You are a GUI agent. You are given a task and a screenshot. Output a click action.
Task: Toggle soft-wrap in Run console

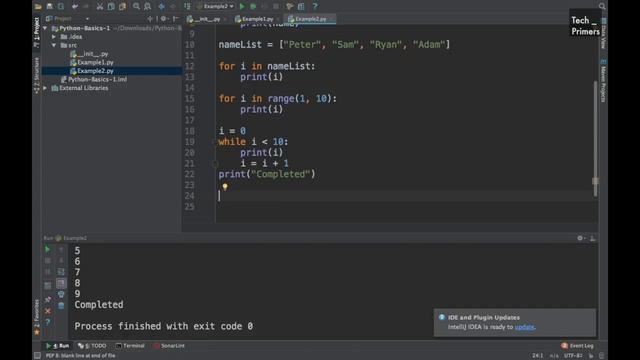coord(61,271)
